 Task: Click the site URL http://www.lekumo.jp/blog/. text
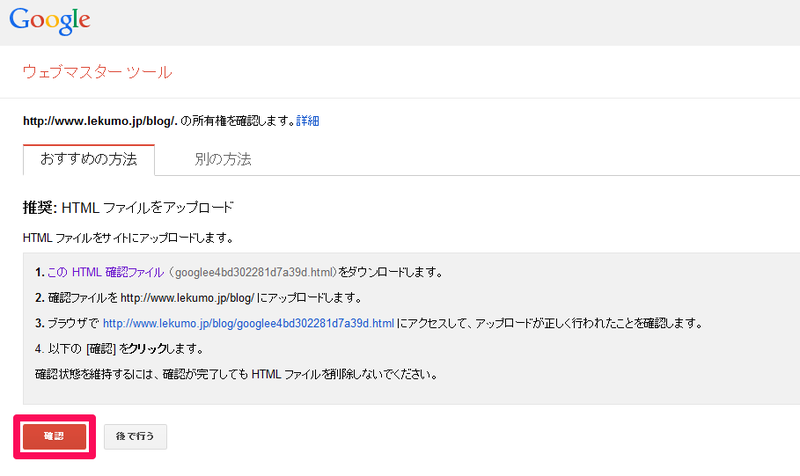(100, 121)
